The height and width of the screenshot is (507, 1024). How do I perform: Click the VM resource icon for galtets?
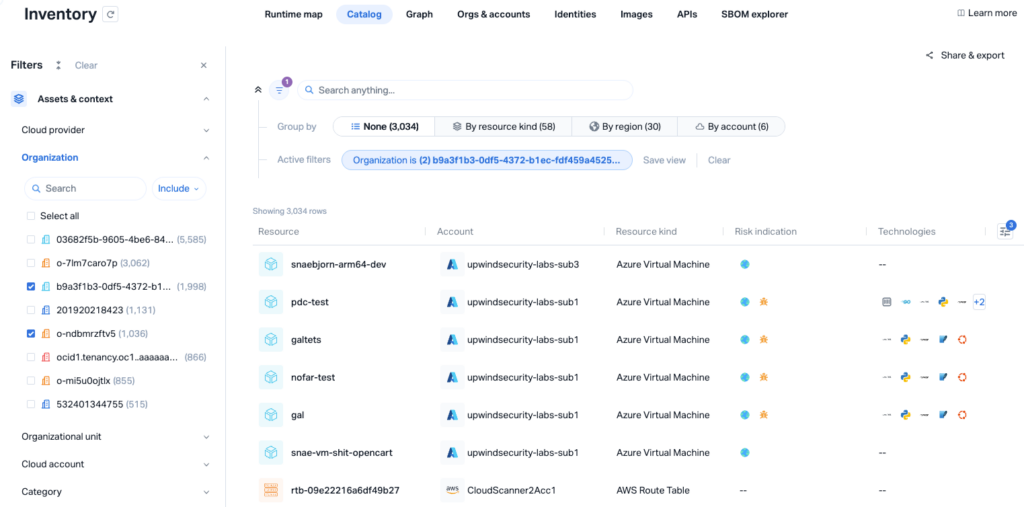[x=270, y=340]
